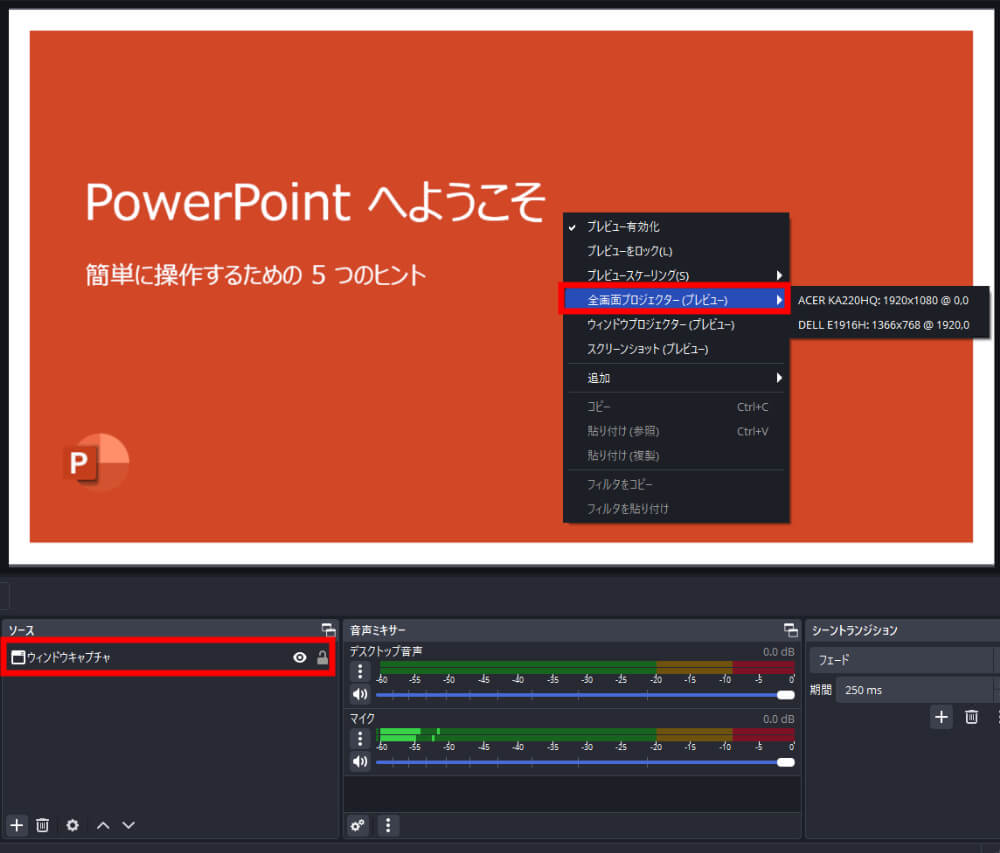Select DELL E1916H display option
1000x853 pixels.
pos(888,325)
